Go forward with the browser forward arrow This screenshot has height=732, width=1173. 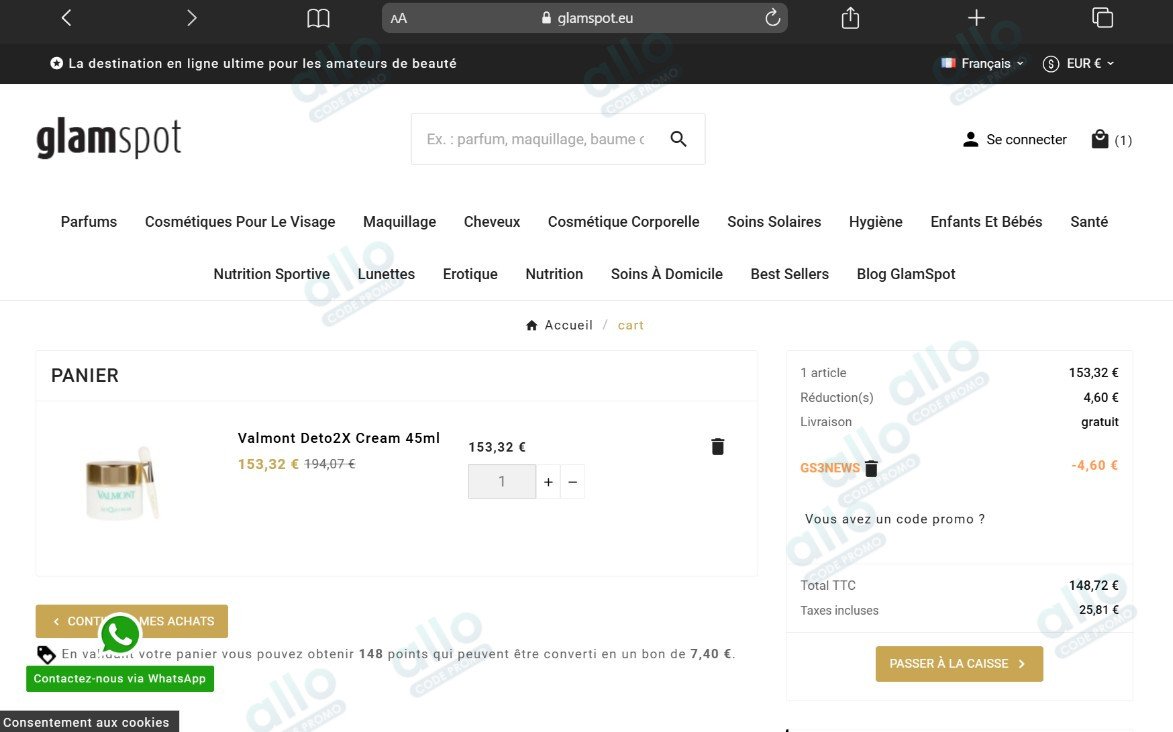(192, 18)
